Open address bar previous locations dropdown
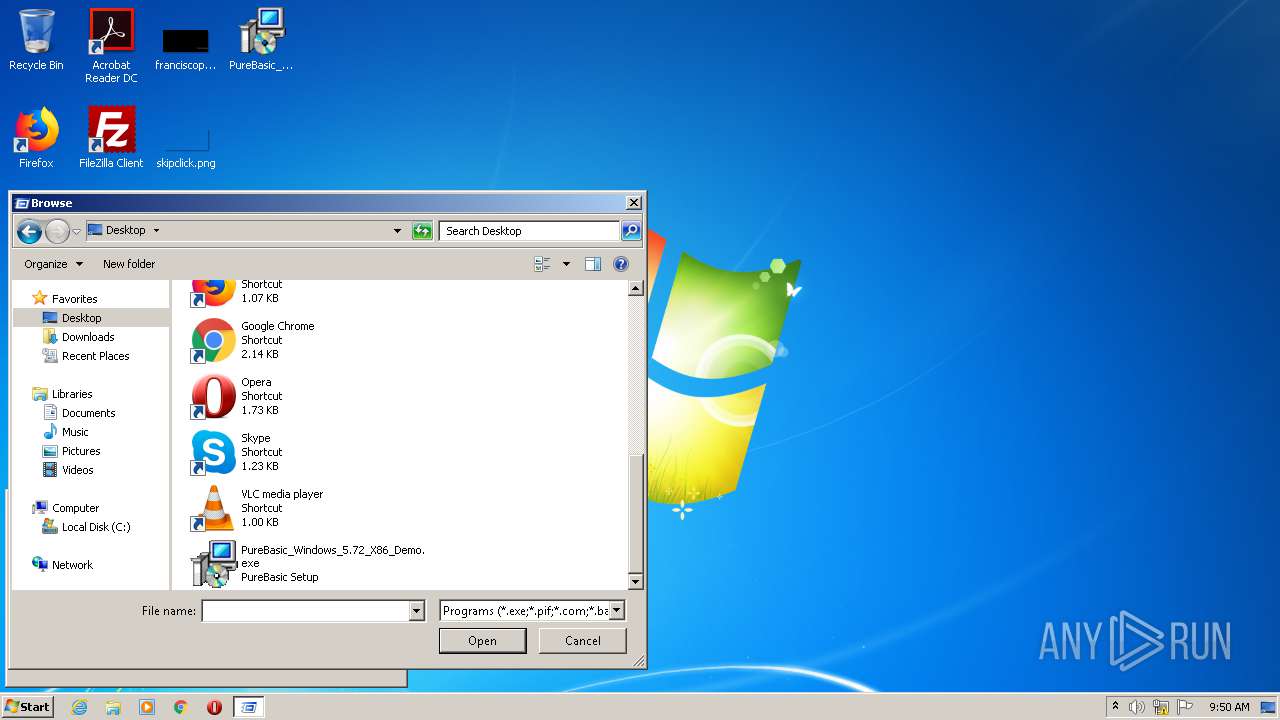This screenshot has height=720, width=1280. pyautogui.click(x=398, y=231)
